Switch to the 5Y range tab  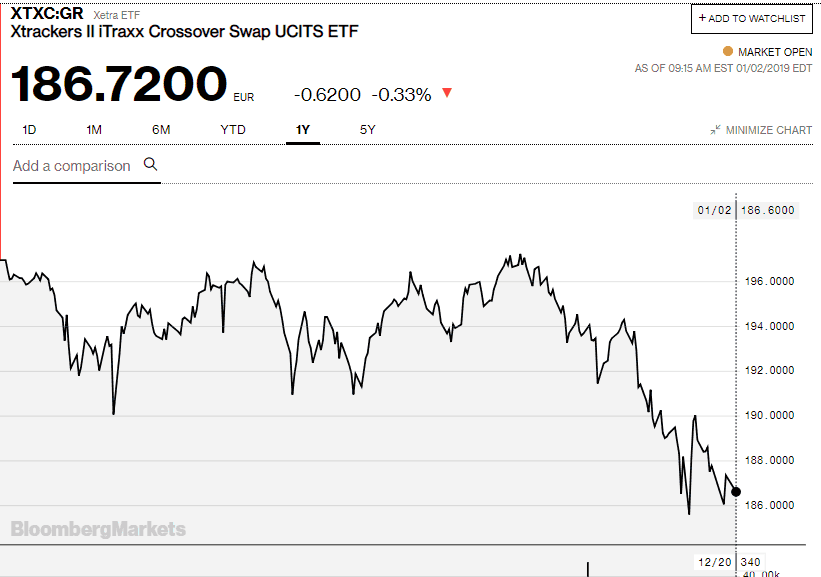pos(368,130)
